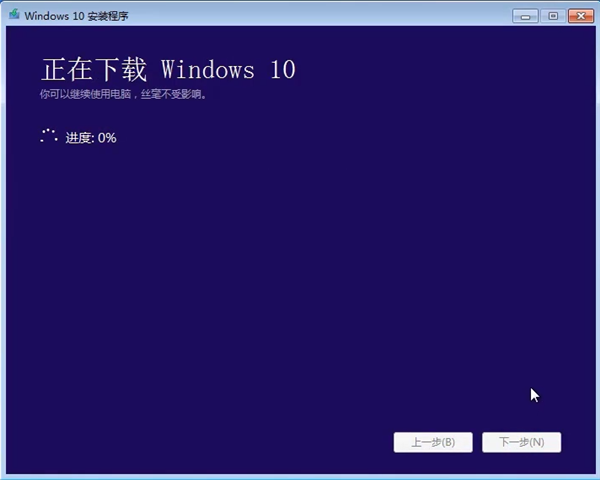The height and width of the screenshot is (480, 600).
Task: Click the 0% percentage value
Action: pyautogui.click(x=107, y=138)
